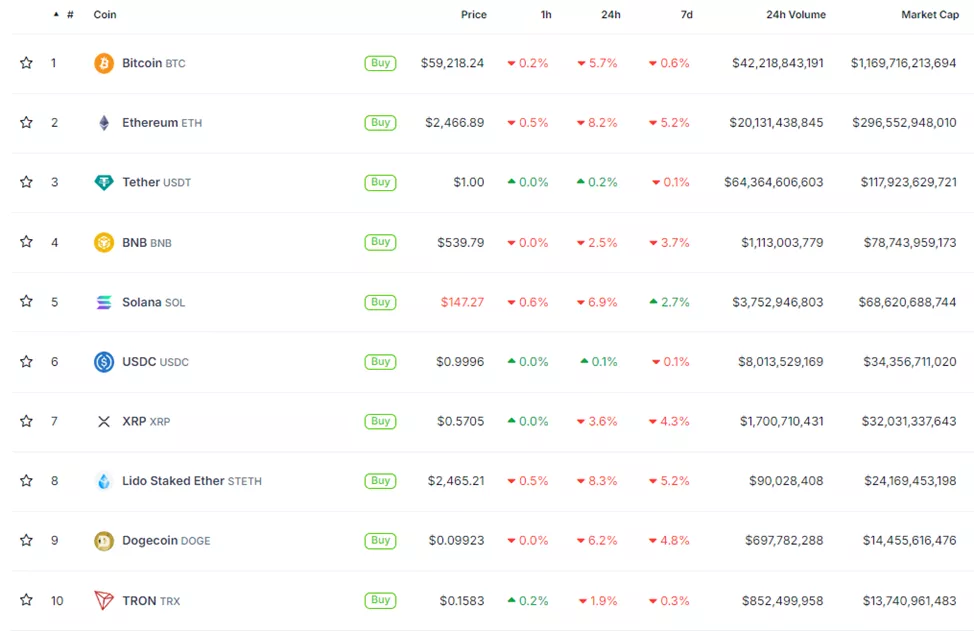Image resolution: width=974 pixels, height=631 pixels.
Task: Click the Ethereum diamond icon
Action: coord(104,123)
